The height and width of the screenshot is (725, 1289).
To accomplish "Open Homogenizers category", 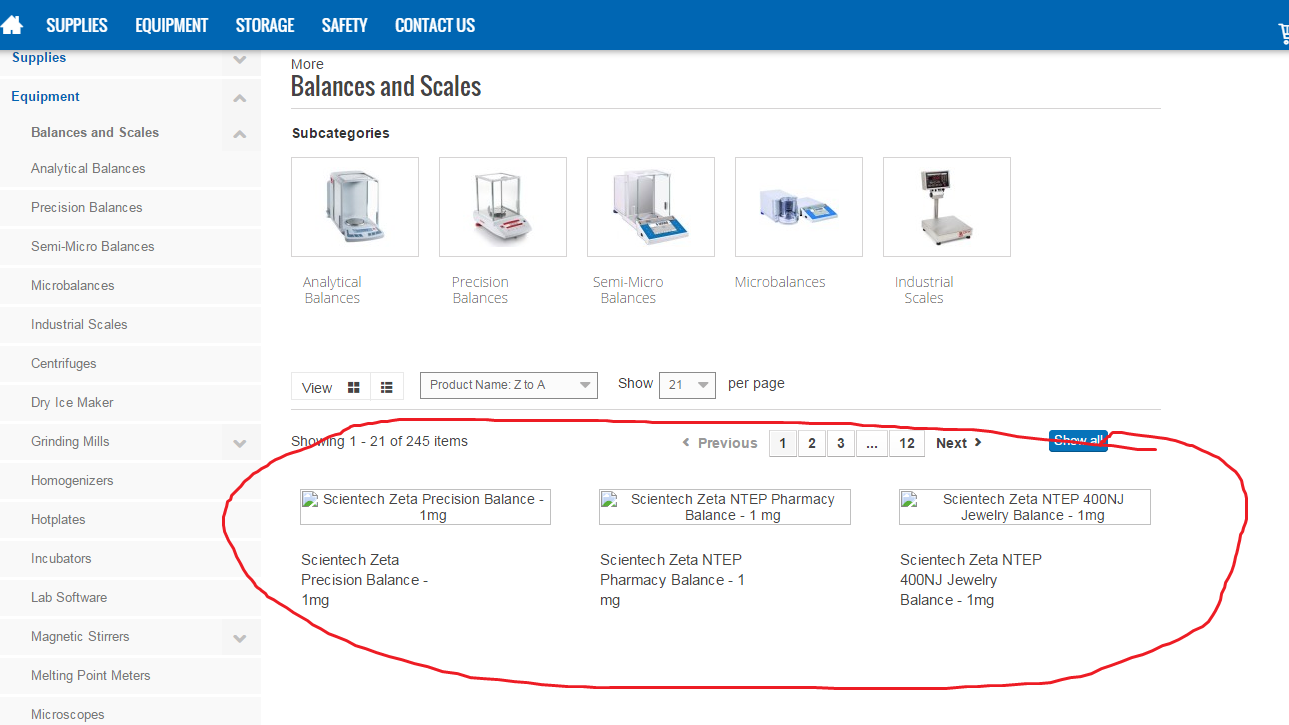I will point(72,480).
